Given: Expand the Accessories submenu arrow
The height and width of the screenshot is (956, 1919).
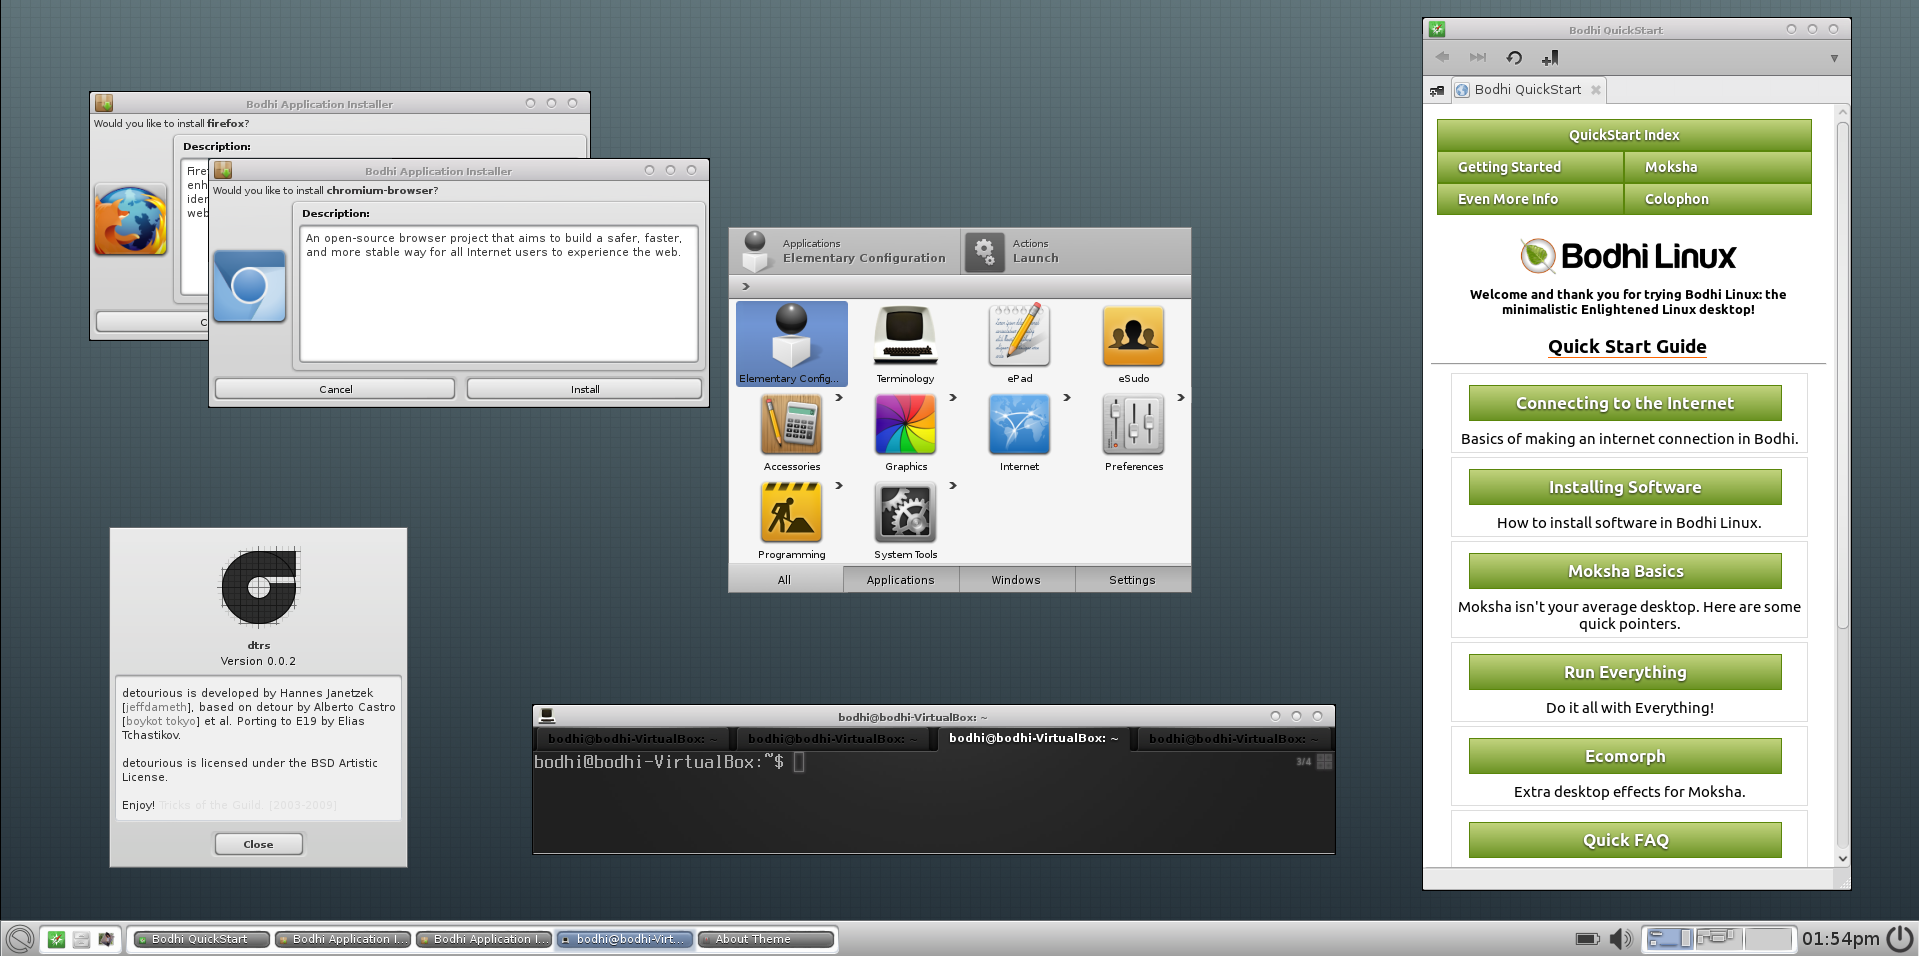Looking at the screenshot, I should [x=839, y=398].
